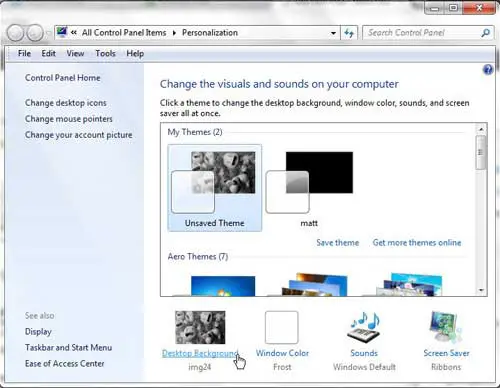Open Taskbar and Start Menu link

68,347
